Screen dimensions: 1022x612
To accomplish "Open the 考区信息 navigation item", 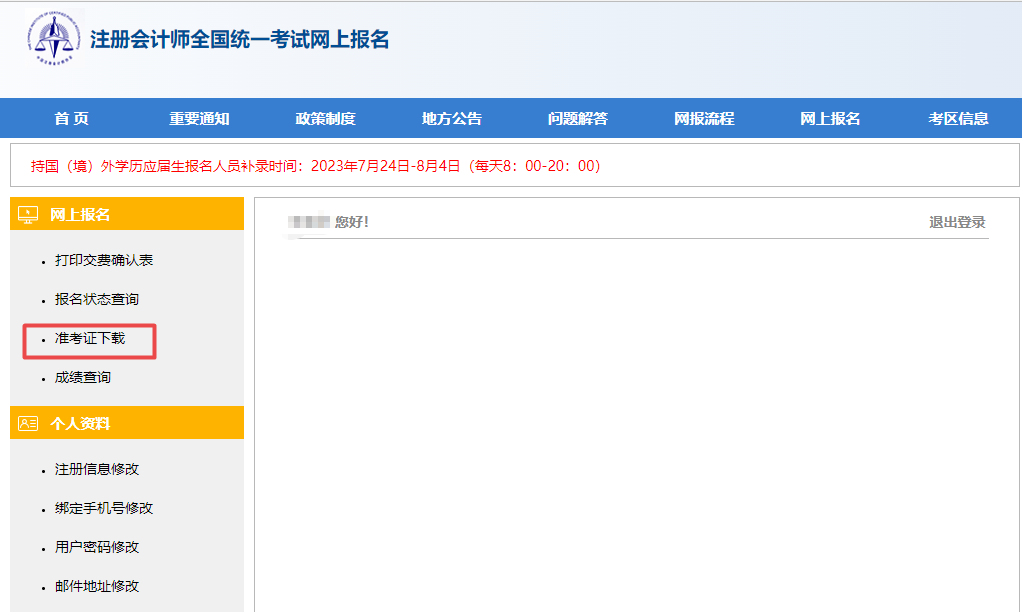I will tap(958, 119).
